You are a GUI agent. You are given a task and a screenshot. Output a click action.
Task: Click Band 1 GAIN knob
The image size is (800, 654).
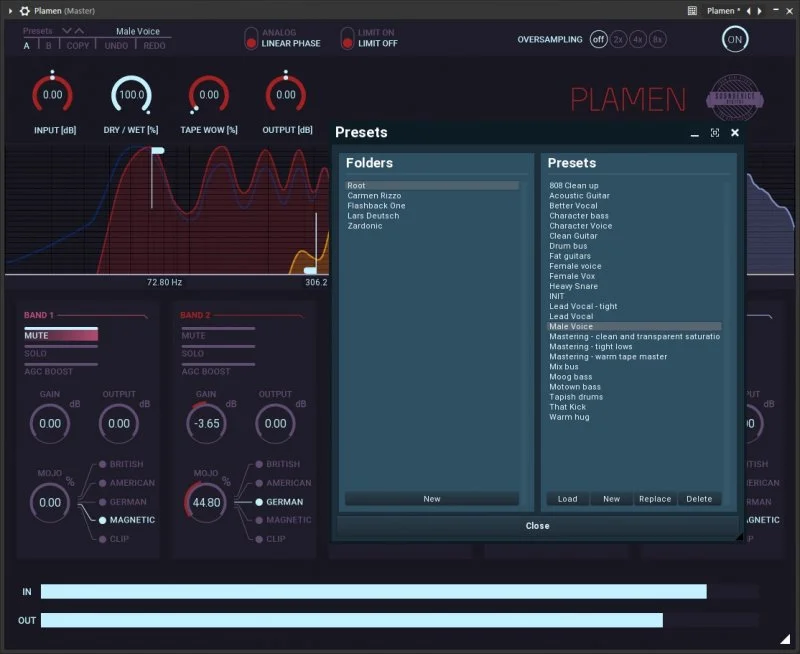pyautogui.click(x=50, y=423)
